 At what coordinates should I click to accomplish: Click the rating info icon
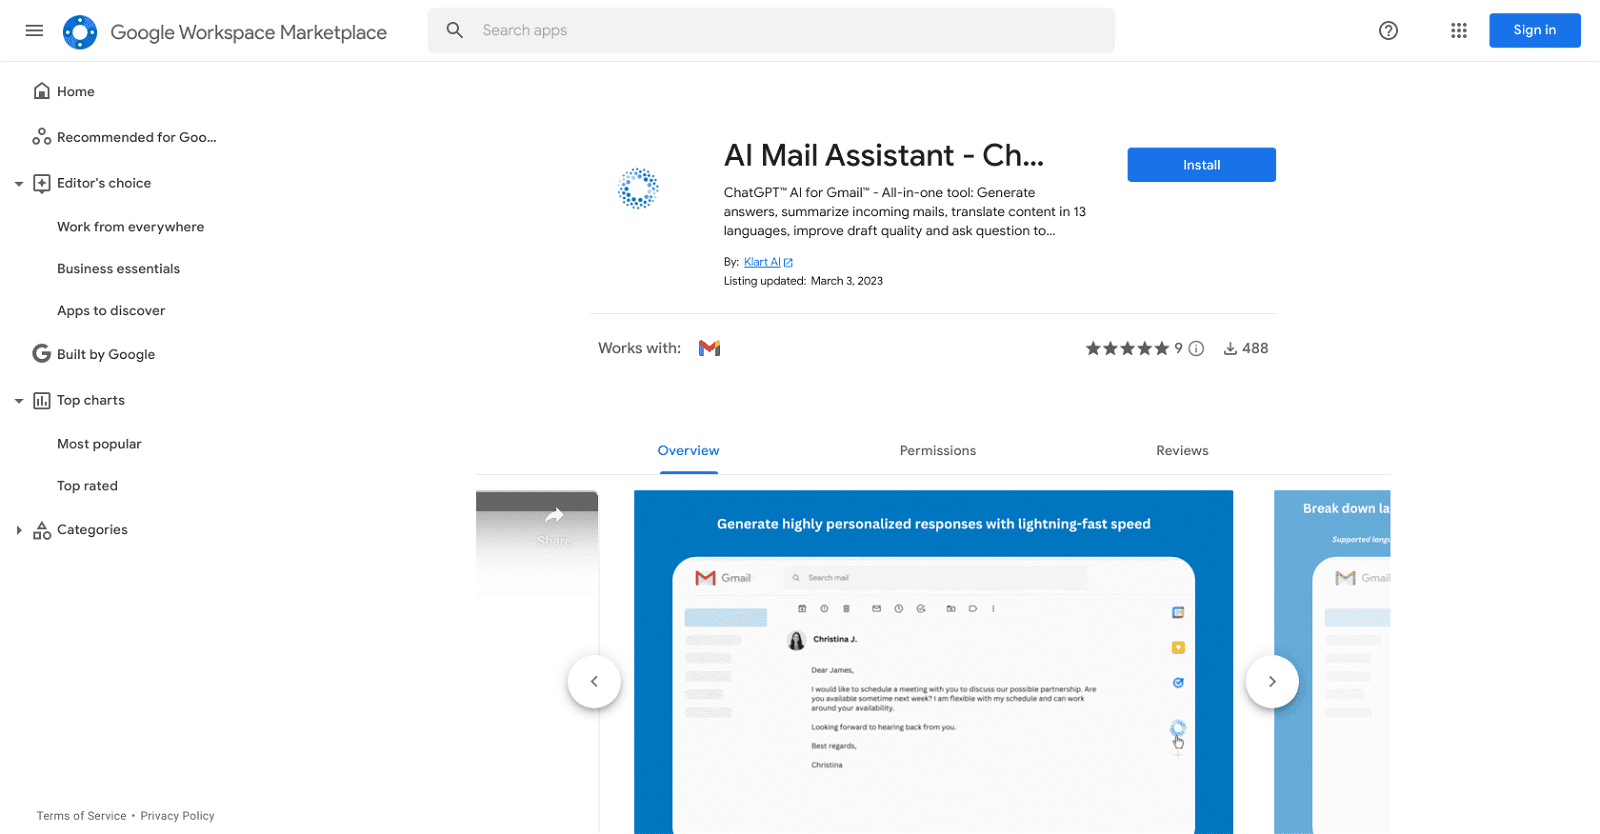pyautogui.click(x=1196, y=348)
